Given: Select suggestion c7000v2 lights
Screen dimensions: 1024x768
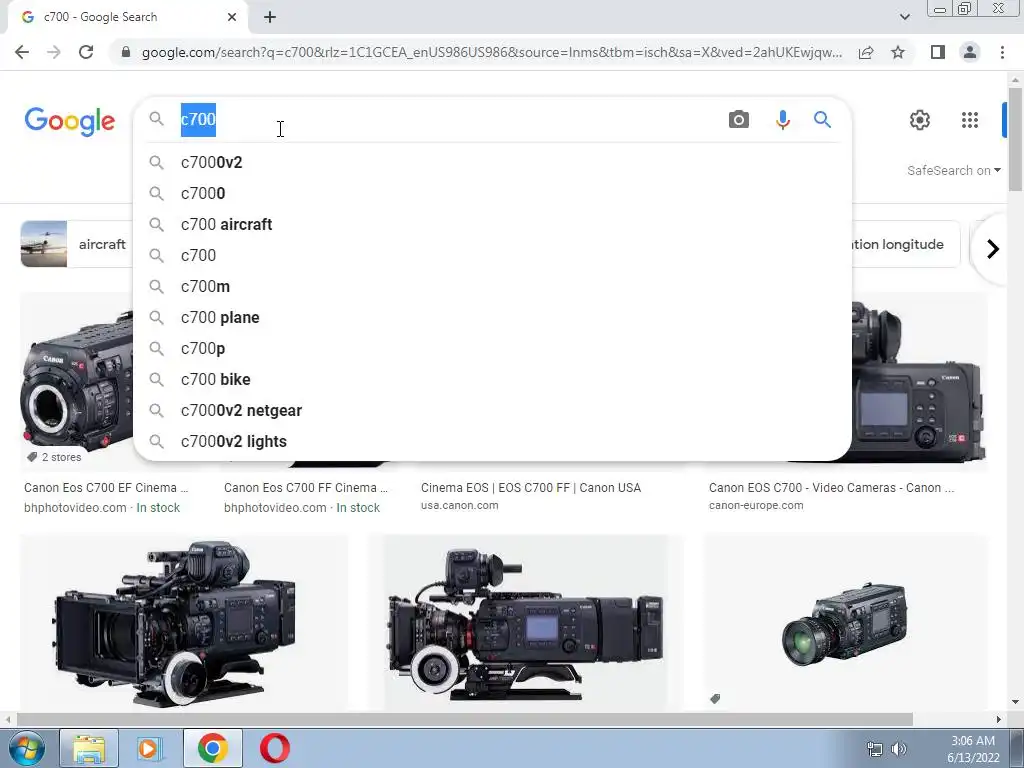Looking at the screenshot, I should click(x=492, y=441).
